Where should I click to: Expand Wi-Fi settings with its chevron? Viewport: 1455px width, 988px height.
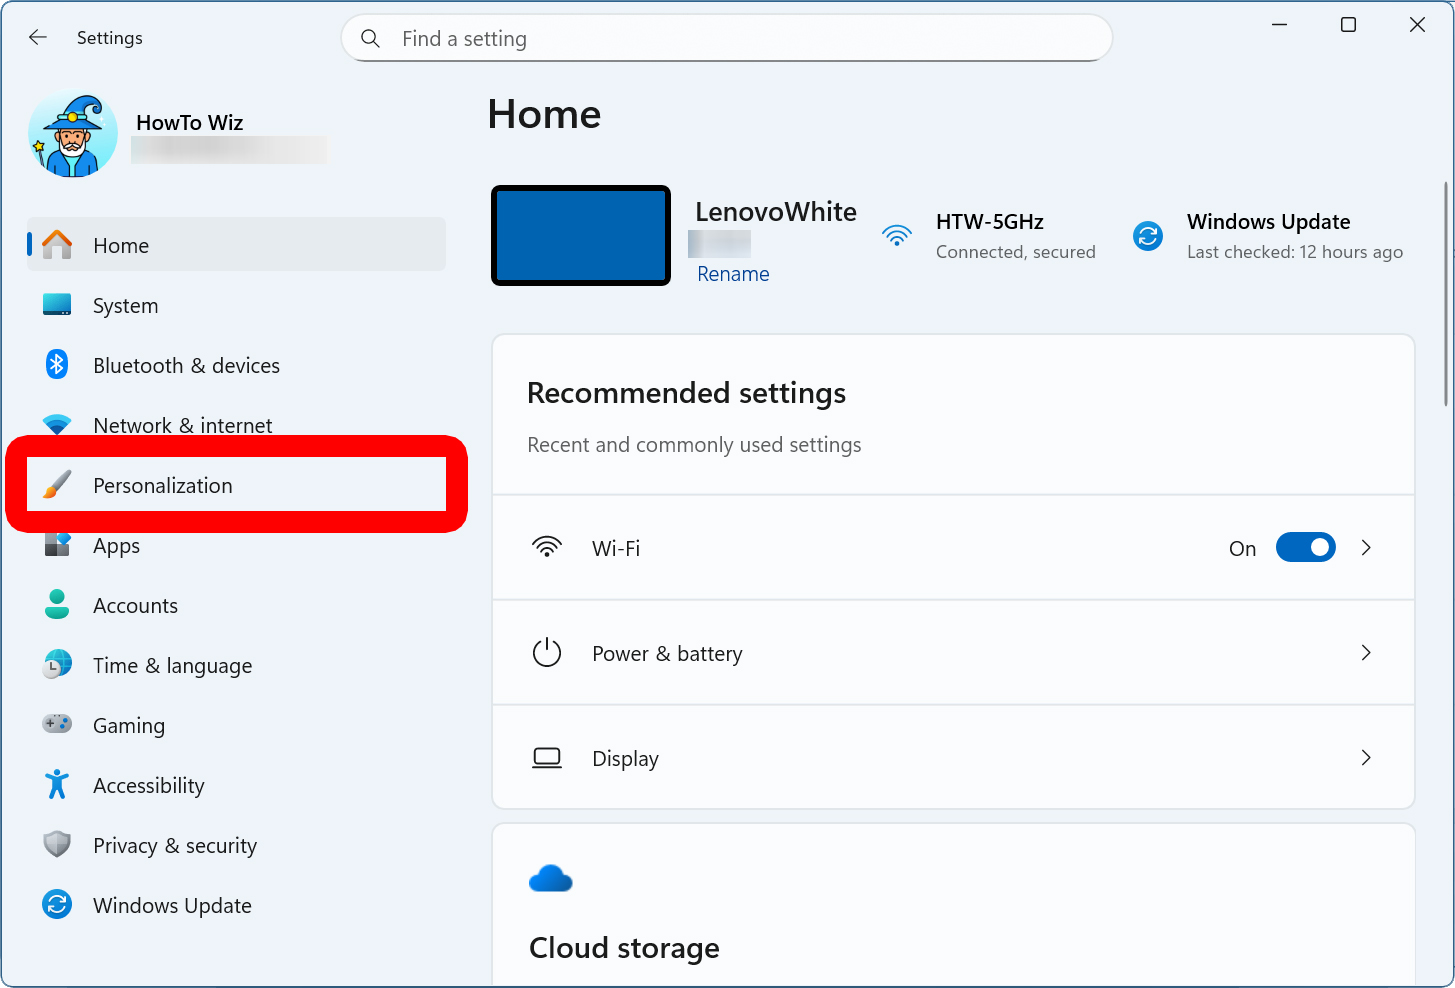[1366, 548]
